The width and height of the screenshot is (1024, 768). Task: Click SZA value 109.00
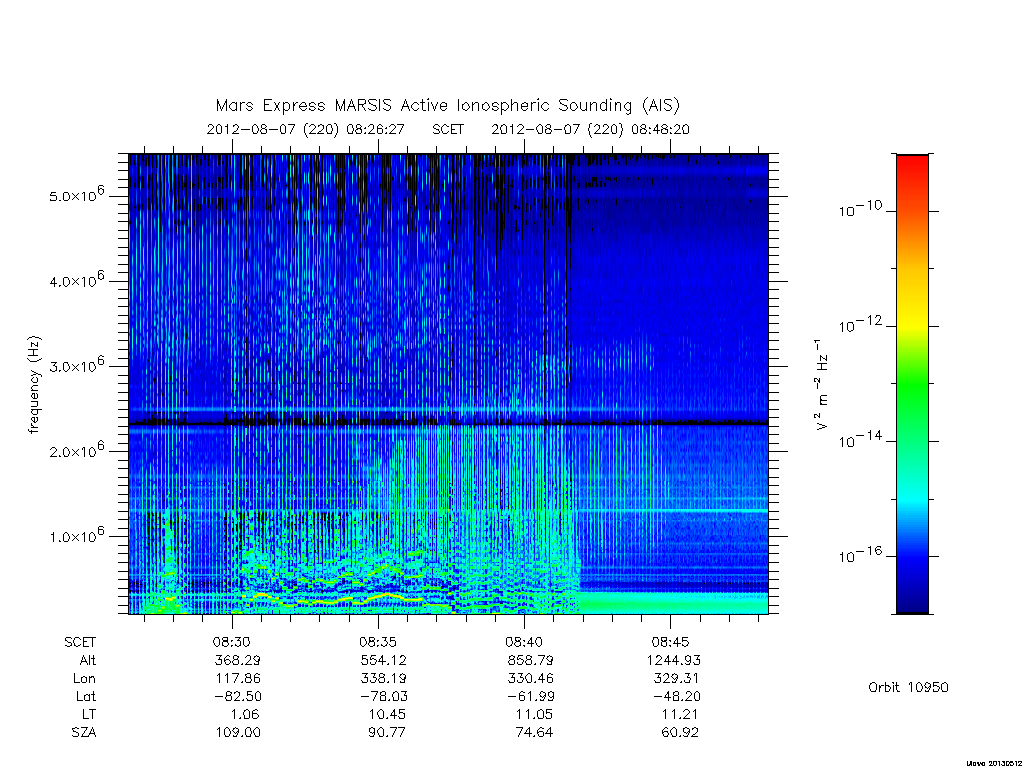coord(238,733)
